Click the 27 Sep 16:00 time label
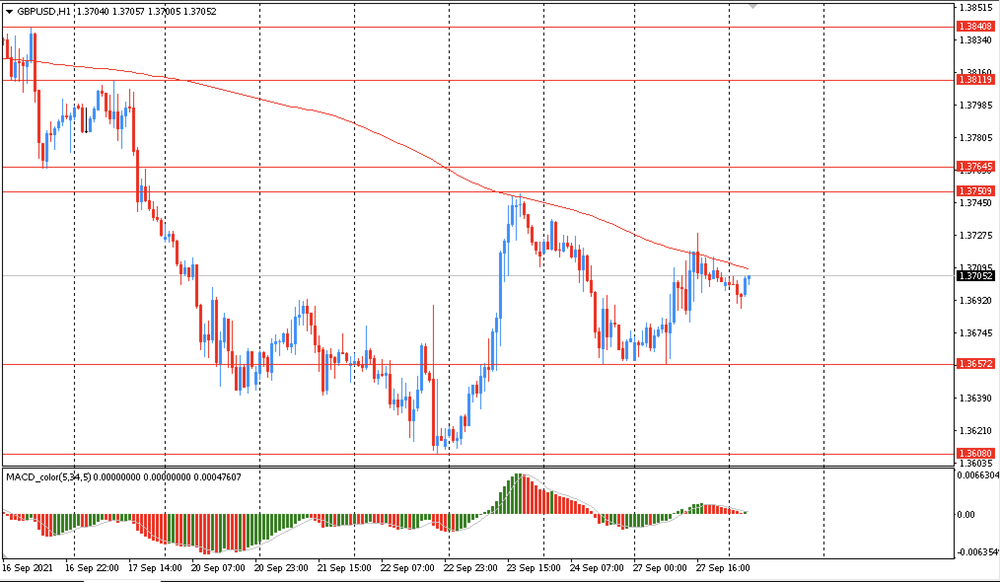Screen dimensions: 1000x582 (x=723, y=568)
